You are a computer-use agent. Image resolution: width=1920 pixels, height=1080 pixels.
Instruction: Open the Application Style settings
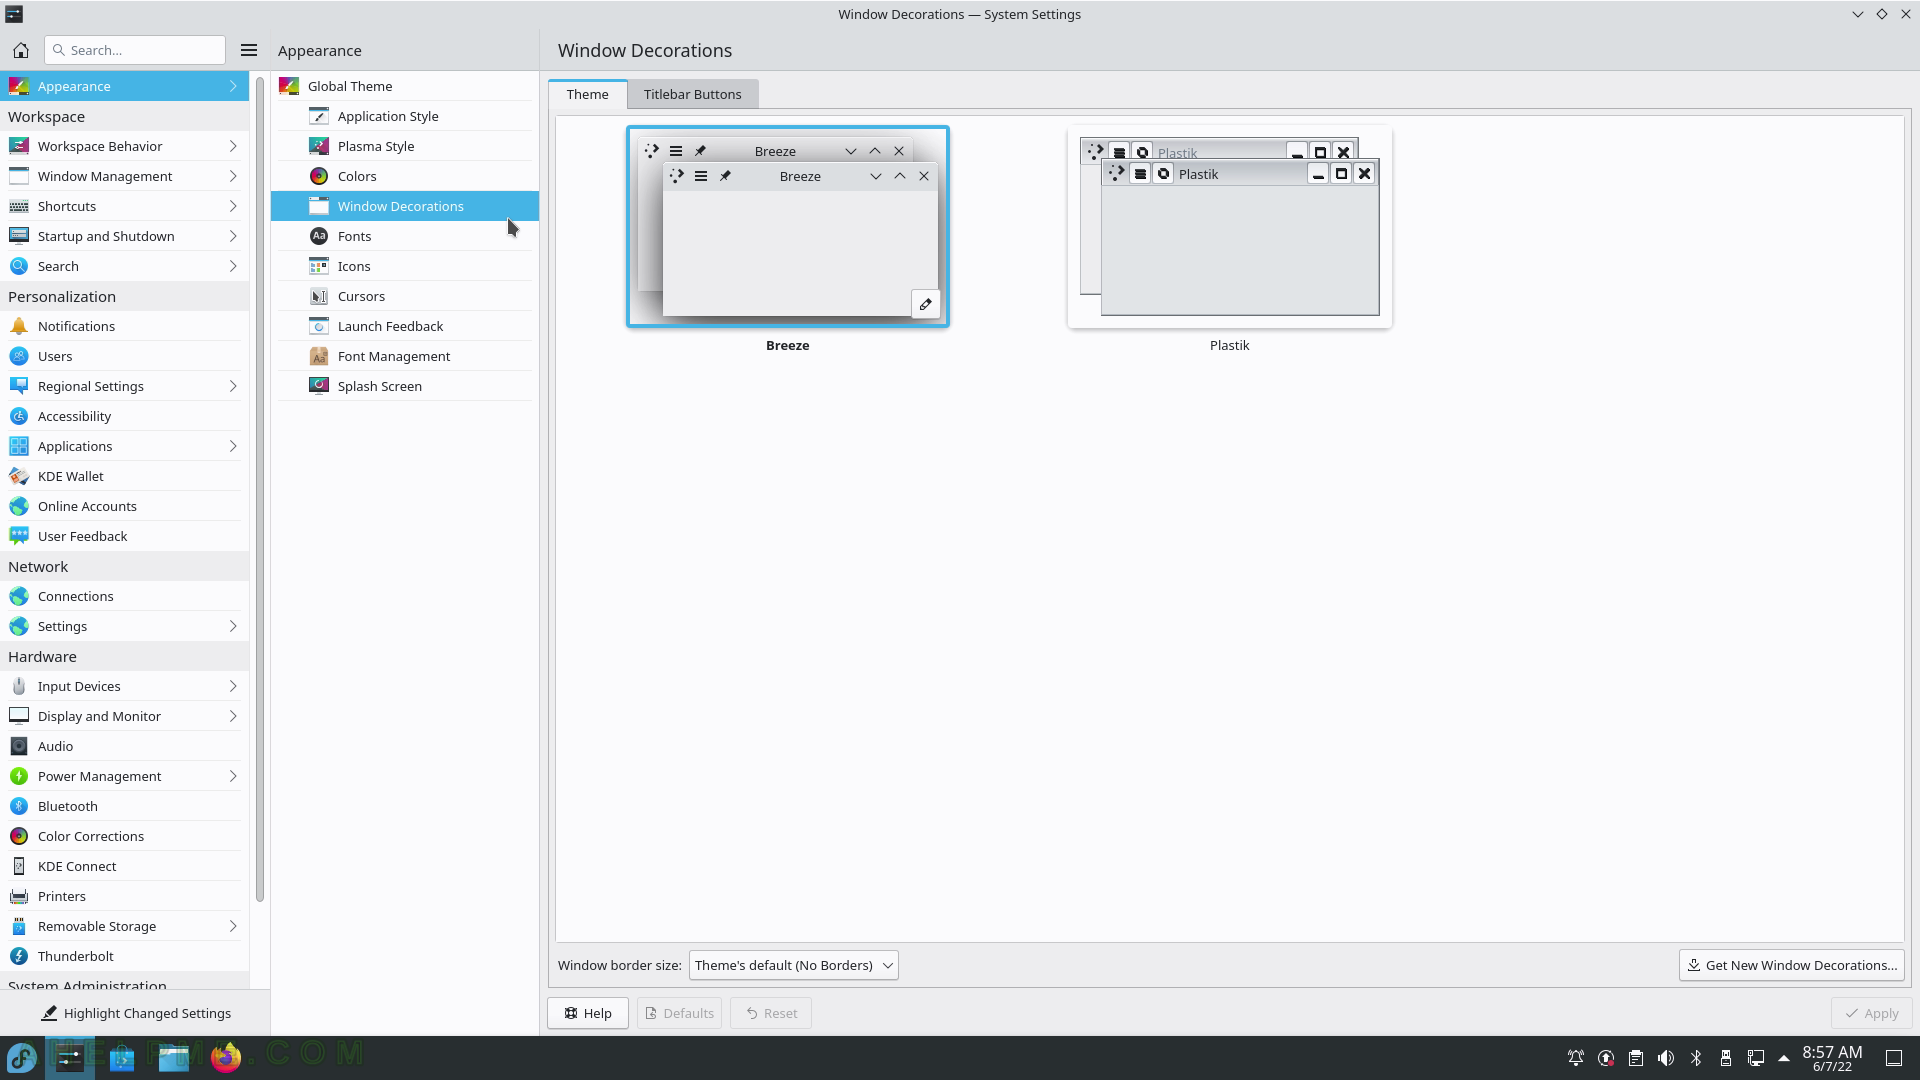click(x=405, y=116)
